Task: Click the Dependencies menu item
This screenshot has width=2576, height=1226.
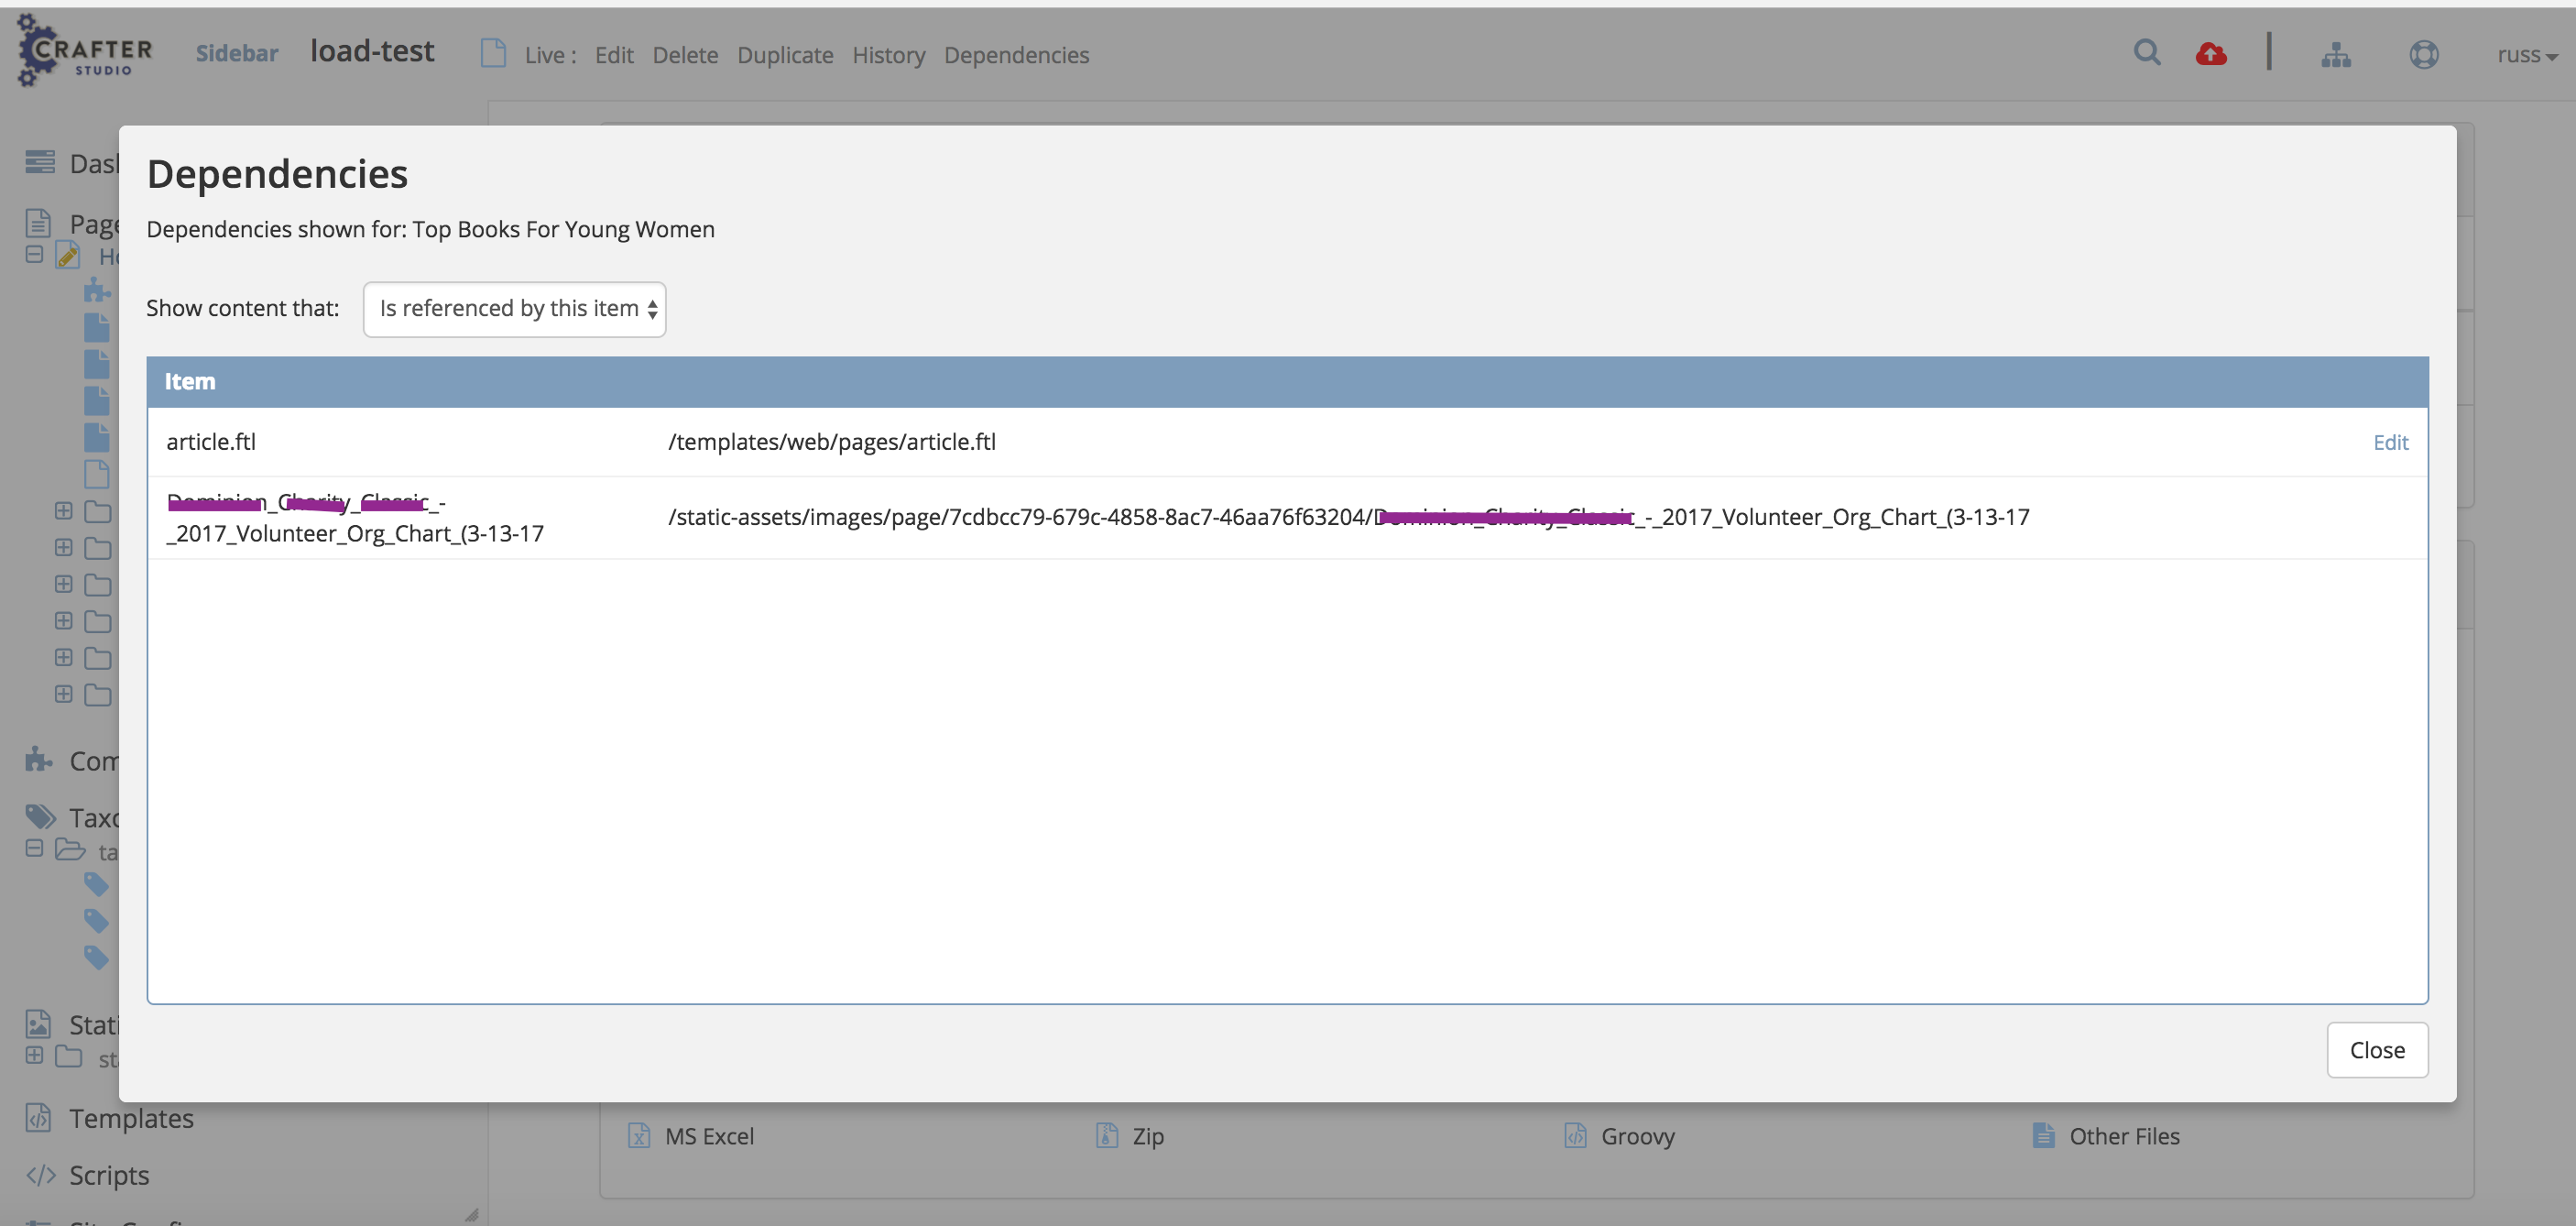Action: (1017, 55)
